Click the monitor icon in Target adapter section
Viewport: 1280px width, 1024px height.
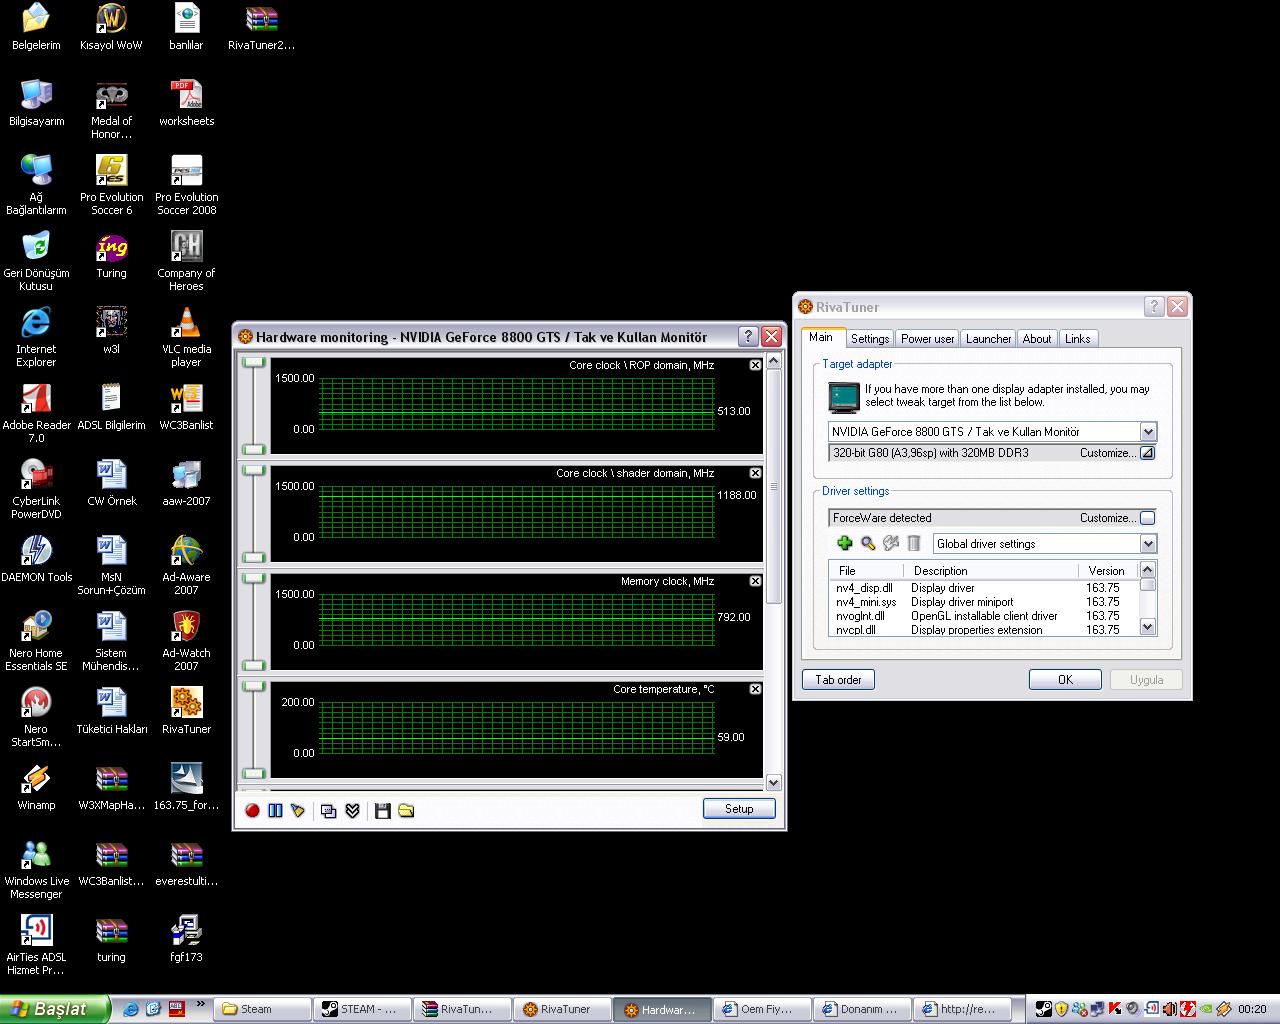pyautogui.click(x=844, y=397)
